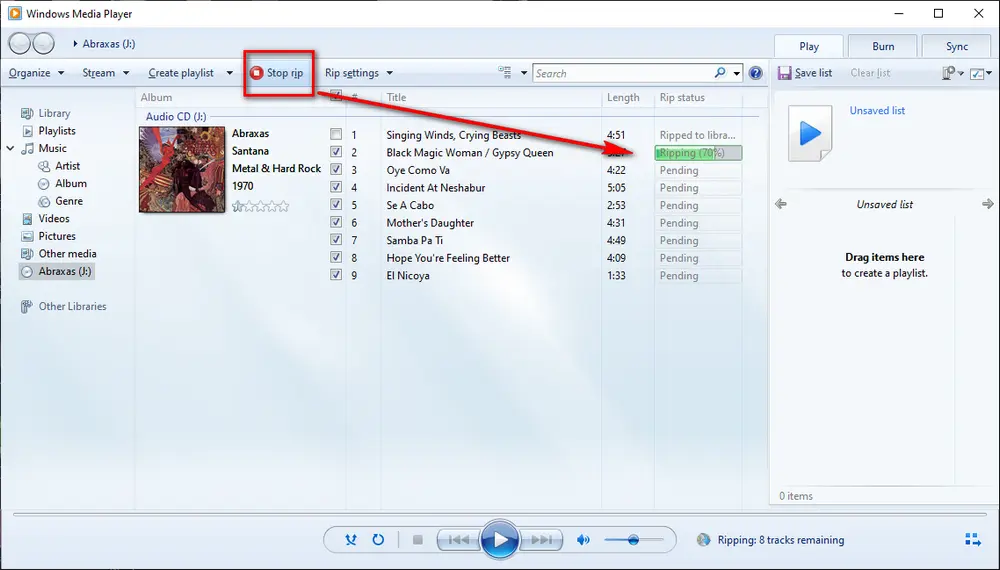
Task: Collapse the Music tree node
Action: pos(10,149)
